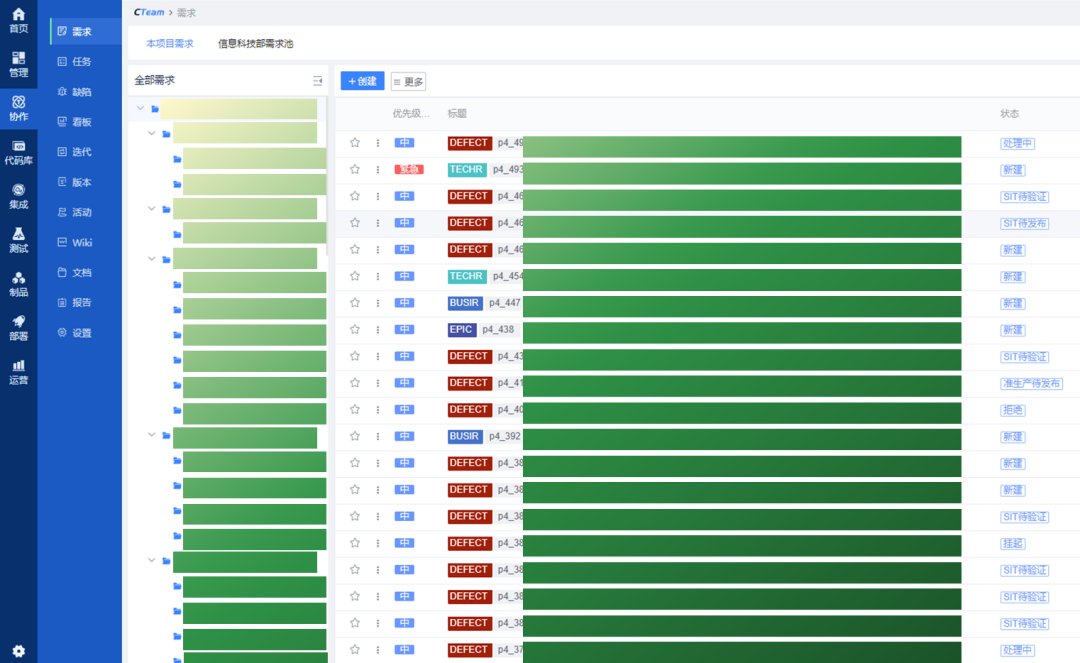1080x663 pixels.
Task: Click the EPIC type tag
Action: [x=461, y=330]
